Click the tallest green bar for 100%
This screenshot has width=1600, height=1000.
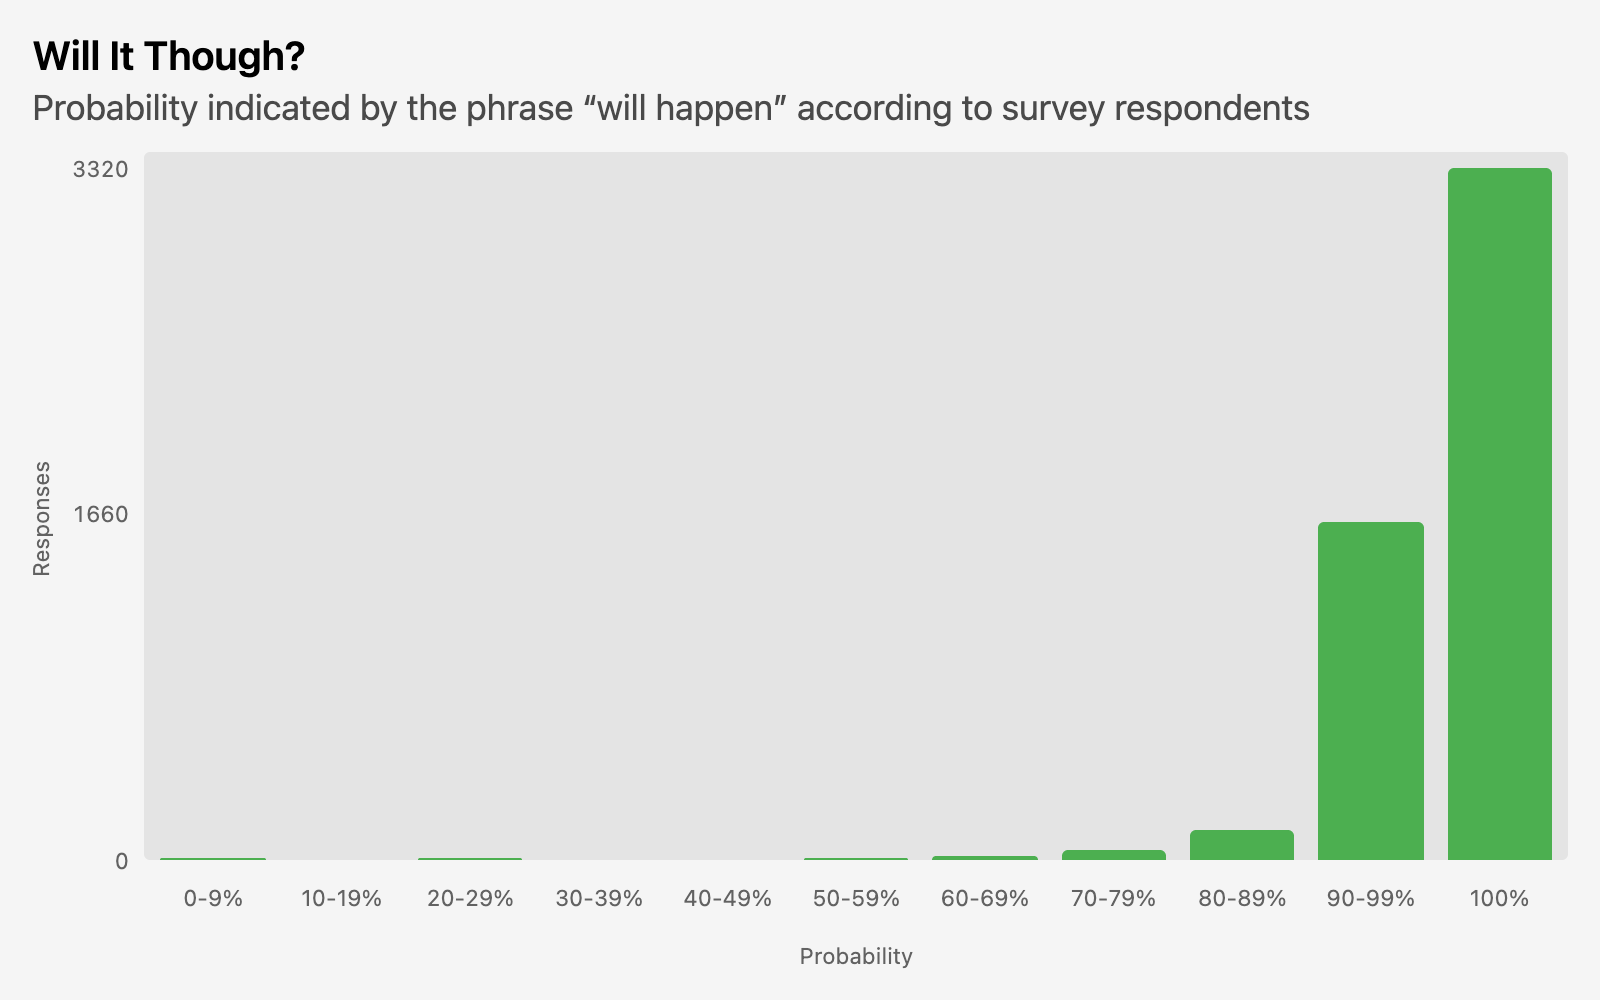[1499, 514]
